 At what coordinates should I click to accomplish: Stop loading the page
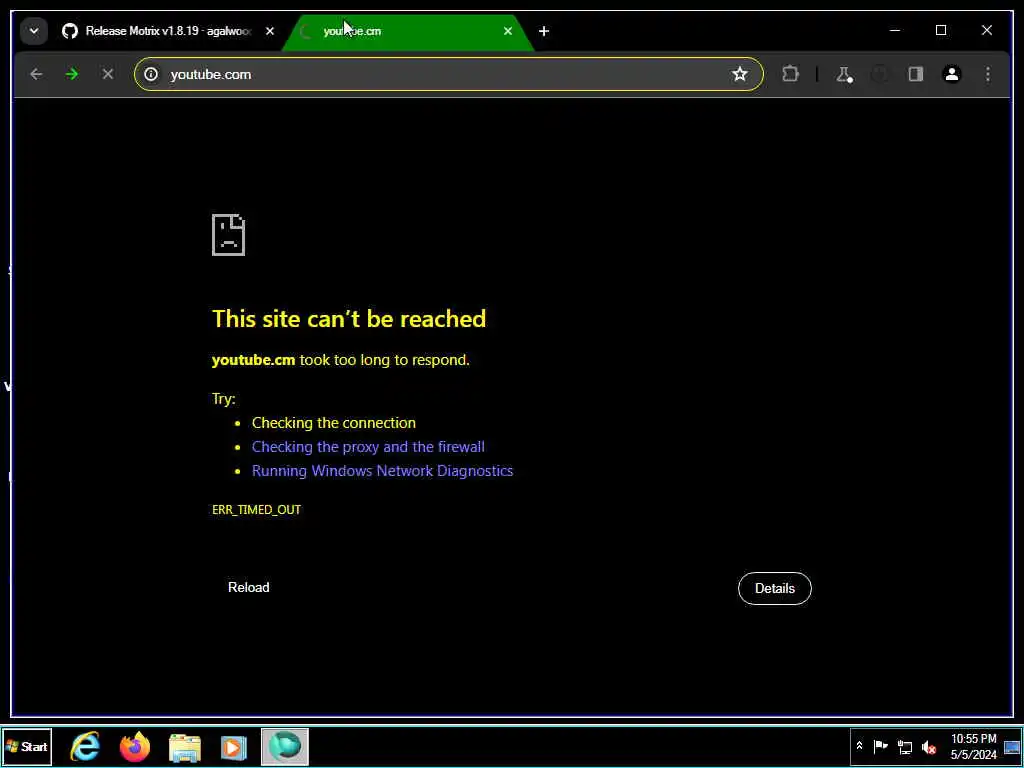[108, 74]
